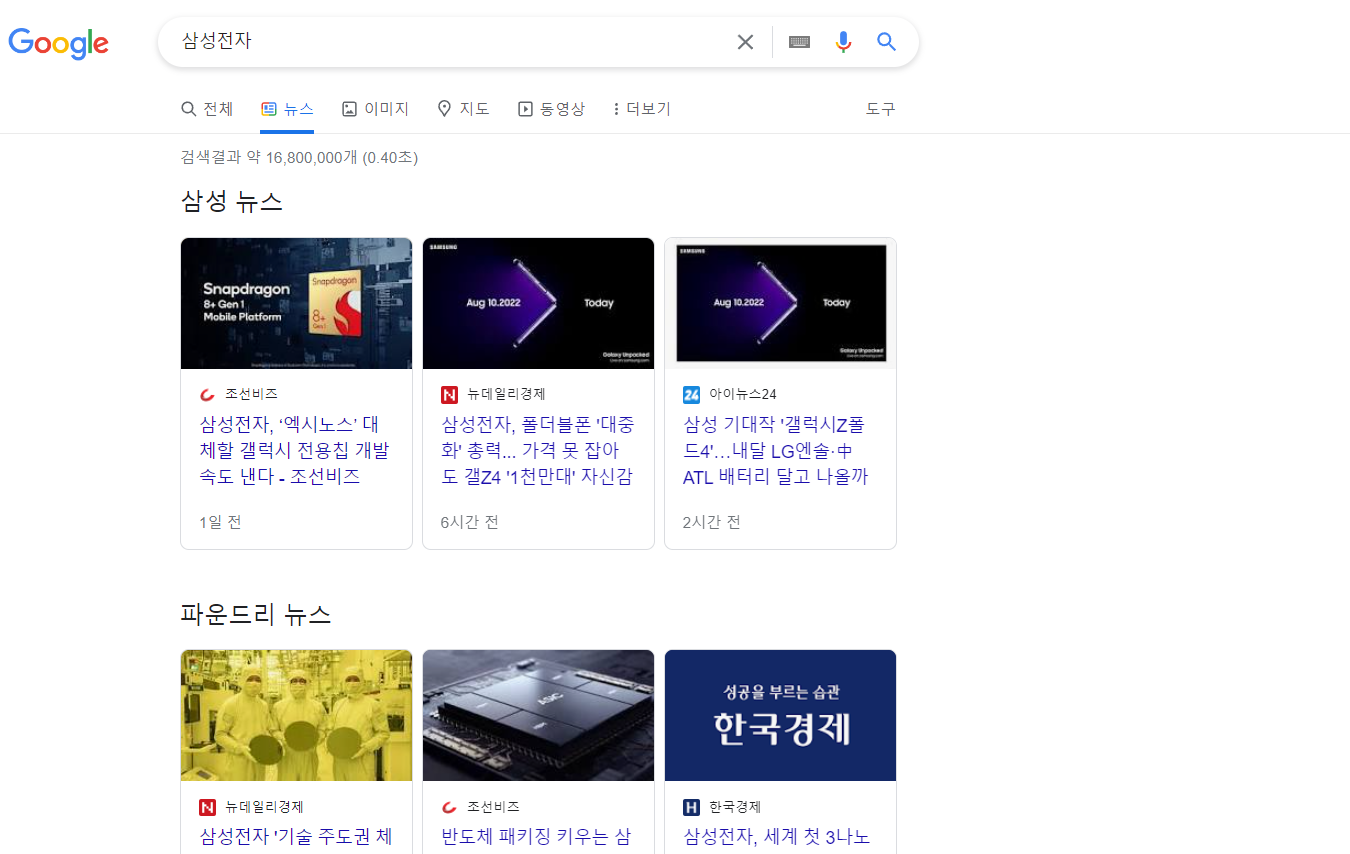Image resolution: width=1350 pixels, height=854 pixels.
Task: Click the 뉴데일리경제 source icon in 삼성 뉴스
Action: pos(450,394)
